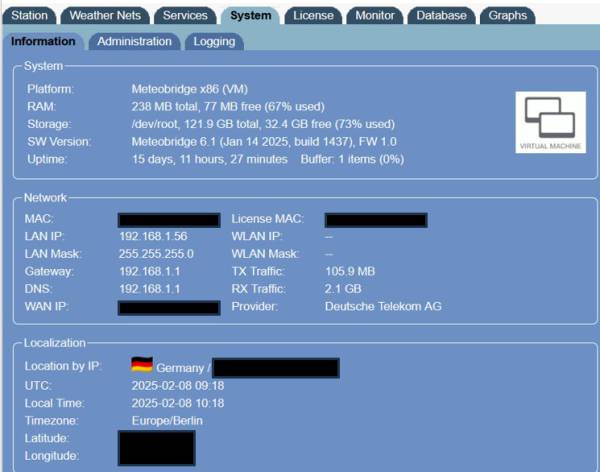Open the Administration sub-tab

tap(134, 41)
